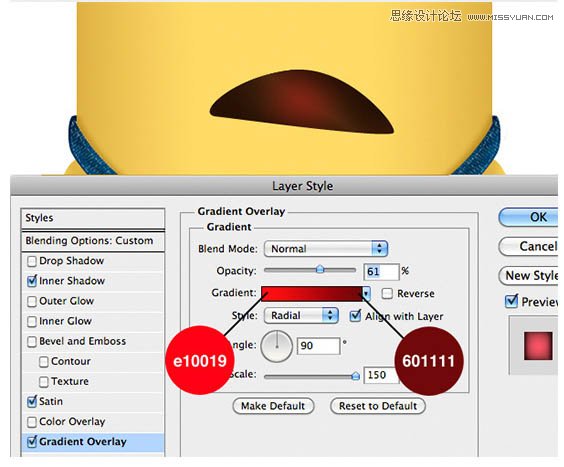Click the OK button
The height and width of the screenshot is (467, 564).
[529, 217]
